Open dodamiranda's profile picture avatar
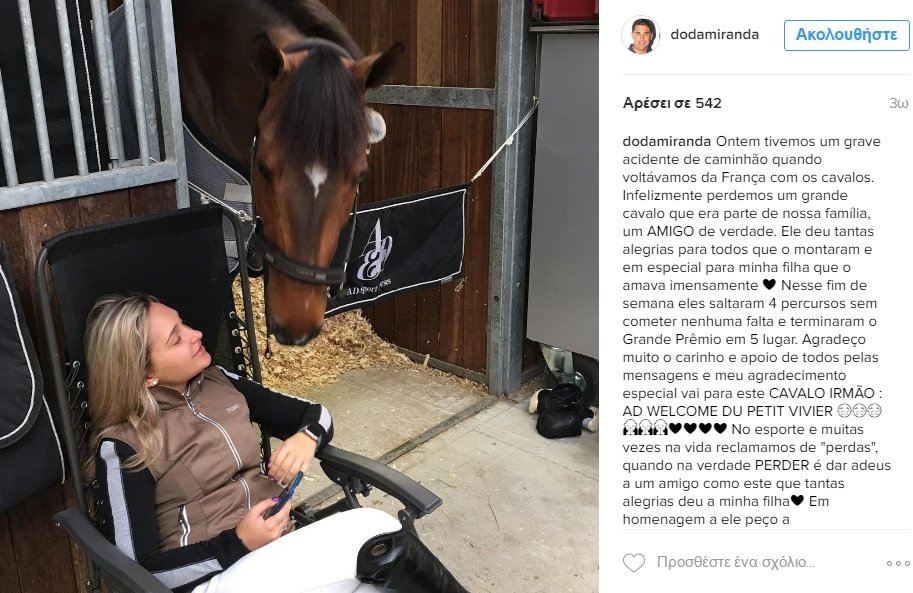The height and width of the screenshot is (593, 913). click(640, 35)
